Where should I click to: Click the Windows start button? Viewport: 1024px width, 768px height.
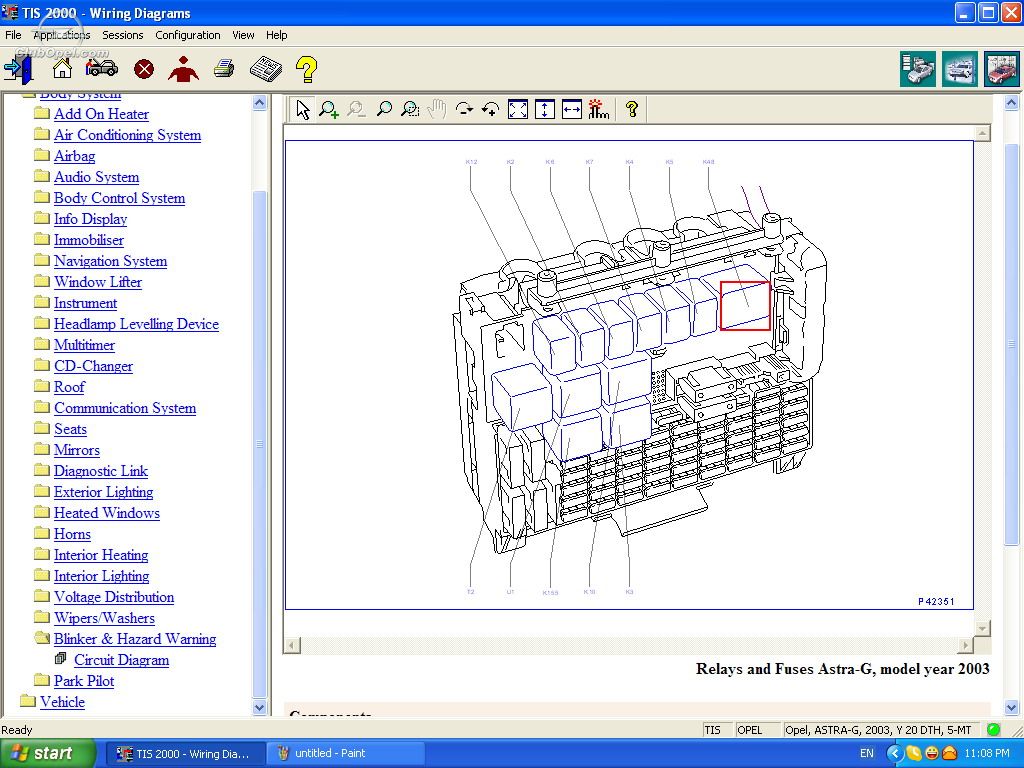pyautogui.click(x=47, y=754)
